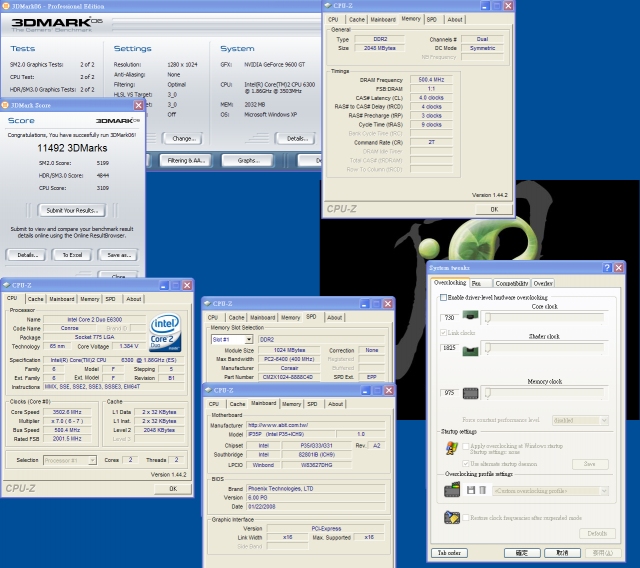Click the Shader clock chip icon
This screenshot has height=568, width=640.
coord(470,351)
